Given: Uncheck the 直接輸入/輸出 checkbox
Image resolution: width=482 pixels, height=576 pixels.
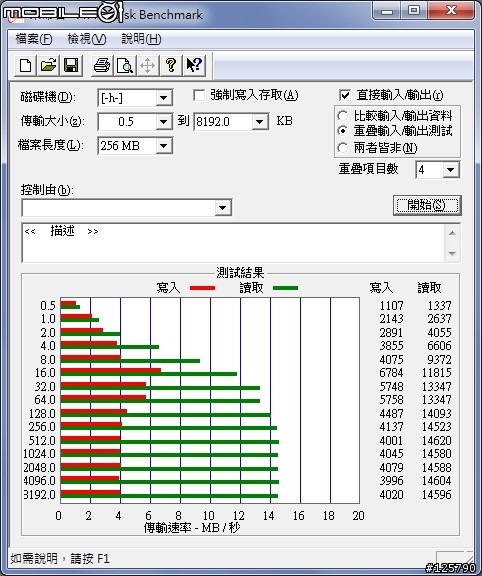Looking at the screenshot, I should tap(345, 96).
